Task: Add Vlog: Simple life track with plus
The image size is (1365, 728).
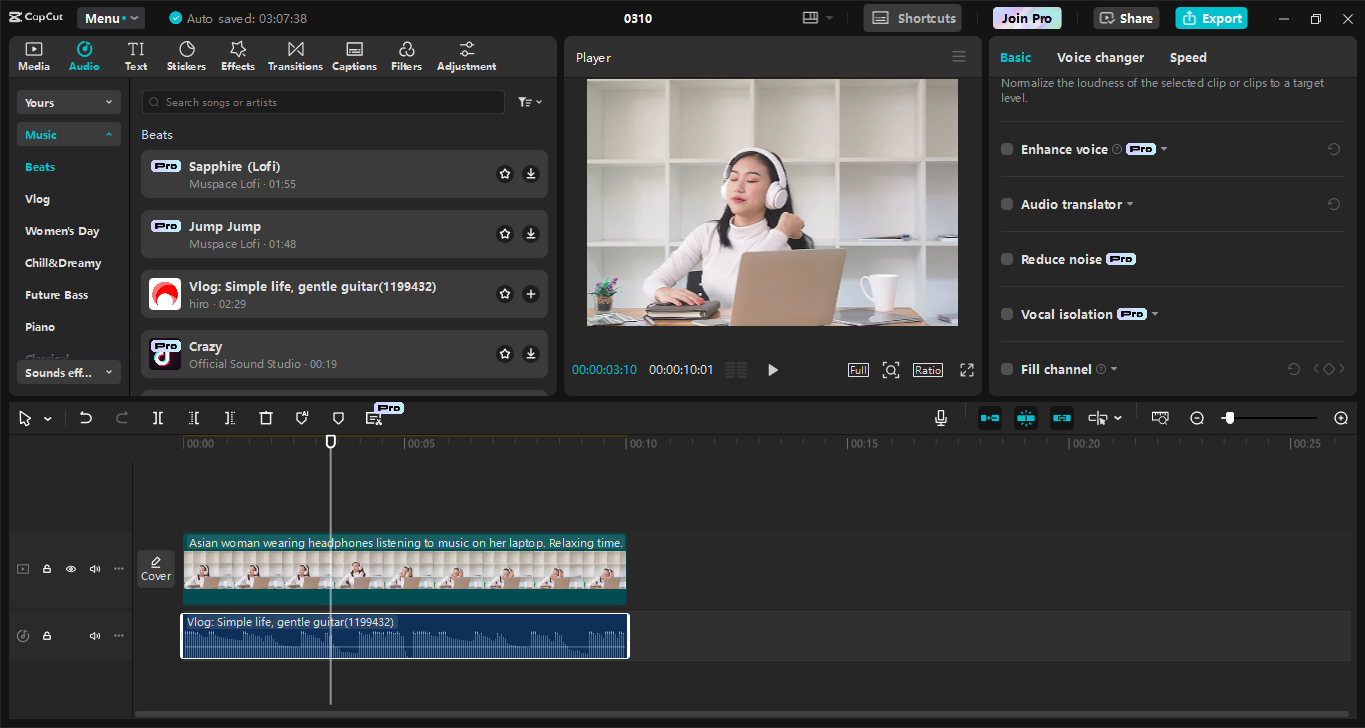Action: (531, 294)
